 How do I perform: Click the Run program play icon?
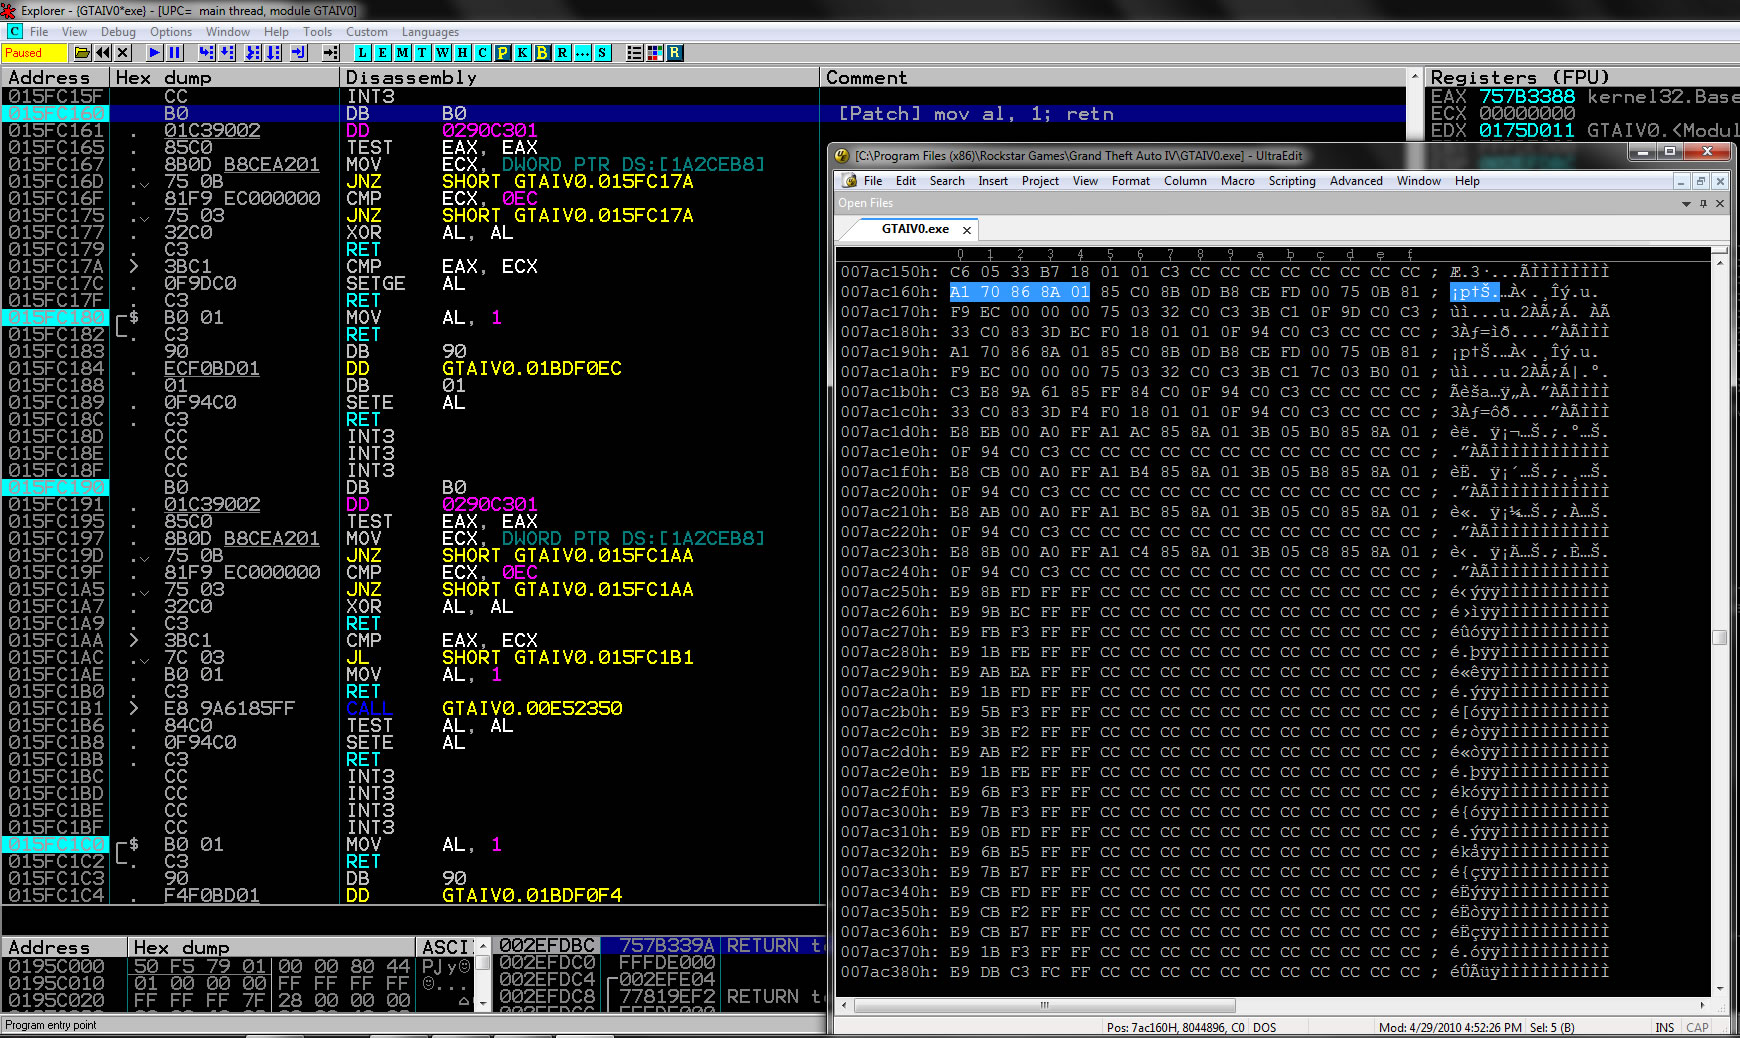tap(154, 53)
